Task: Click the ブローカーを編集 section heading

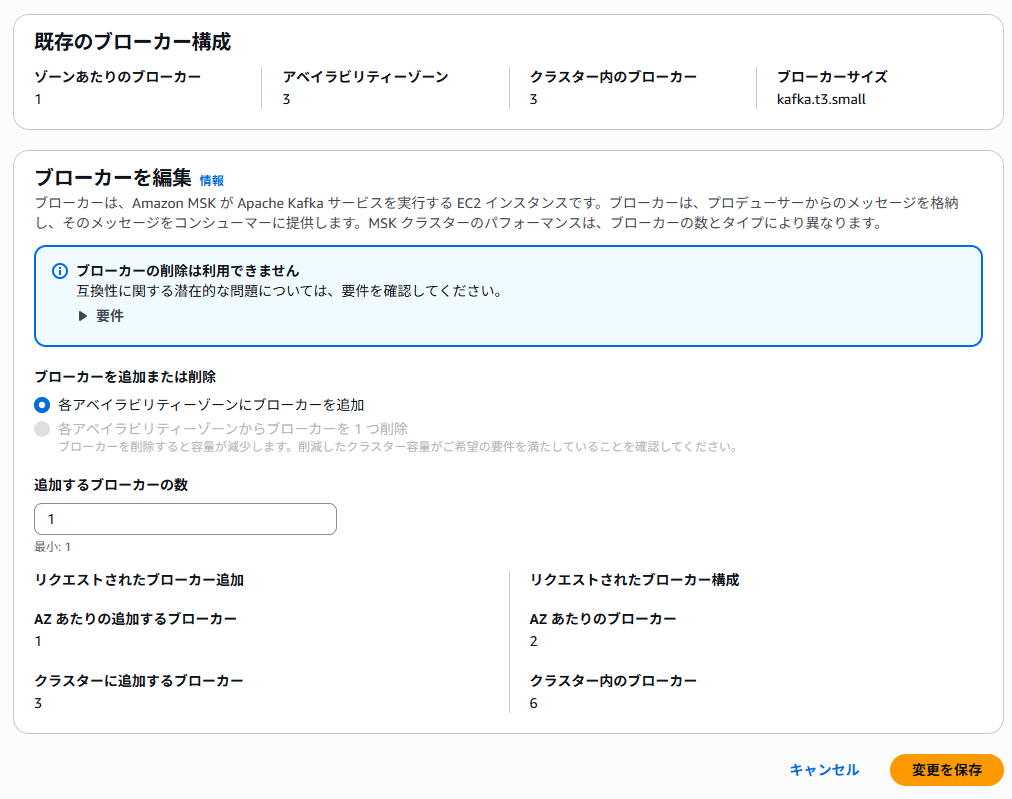Action: tap(113, 178)
